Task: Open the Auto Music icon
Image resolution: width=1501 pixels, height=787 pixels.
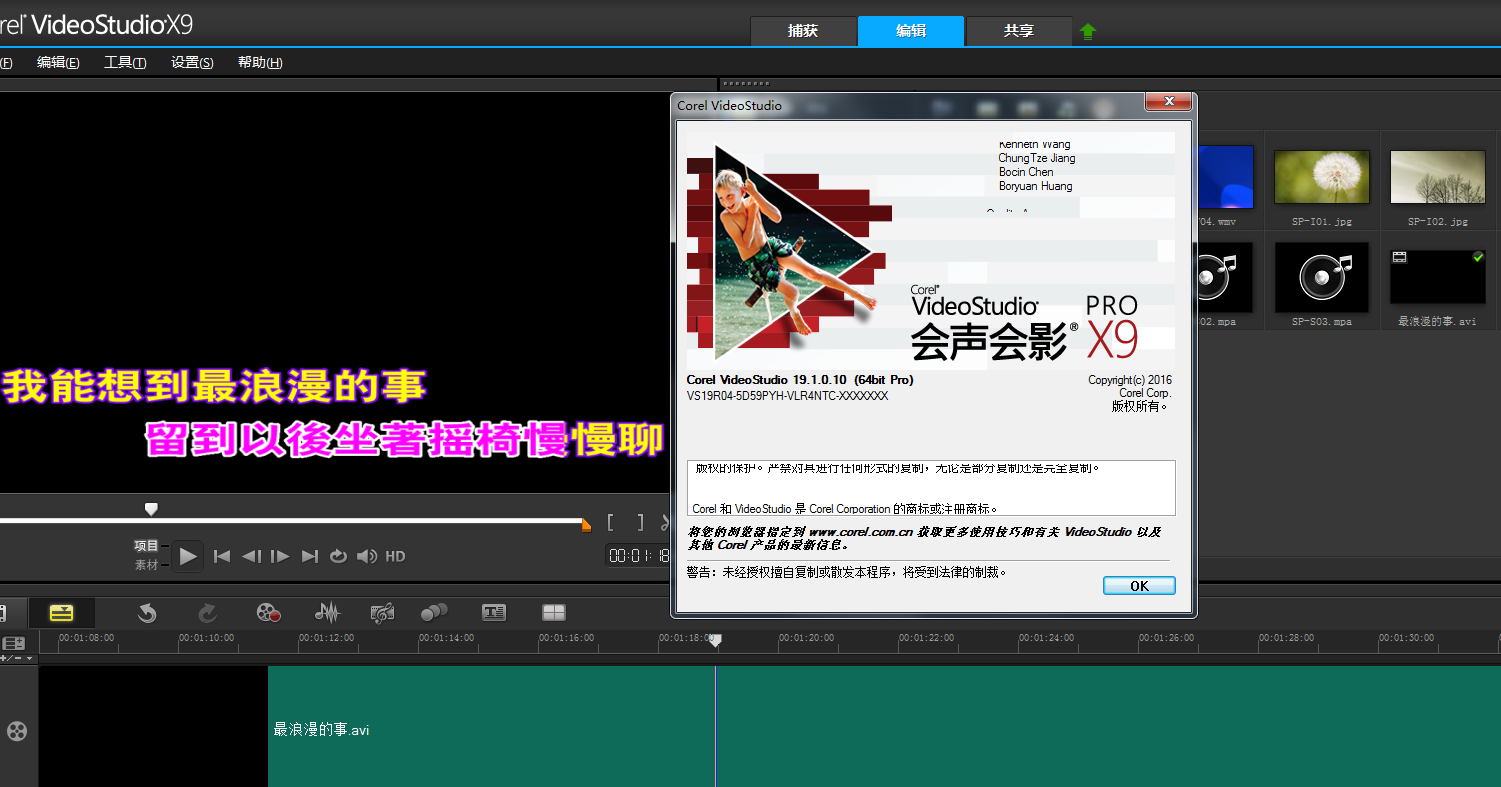Action: coord(382,613)
